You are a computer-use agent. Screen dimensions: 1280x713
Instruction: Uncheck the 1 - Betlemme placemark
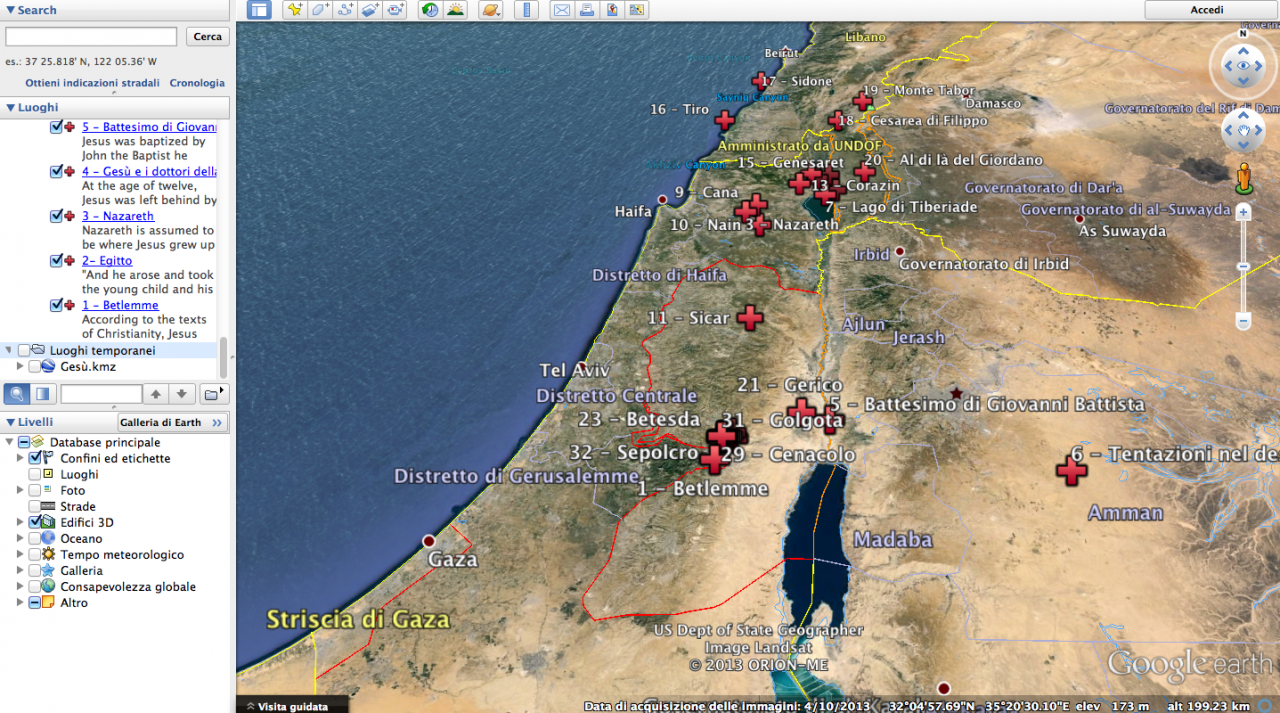coord(57,305)
